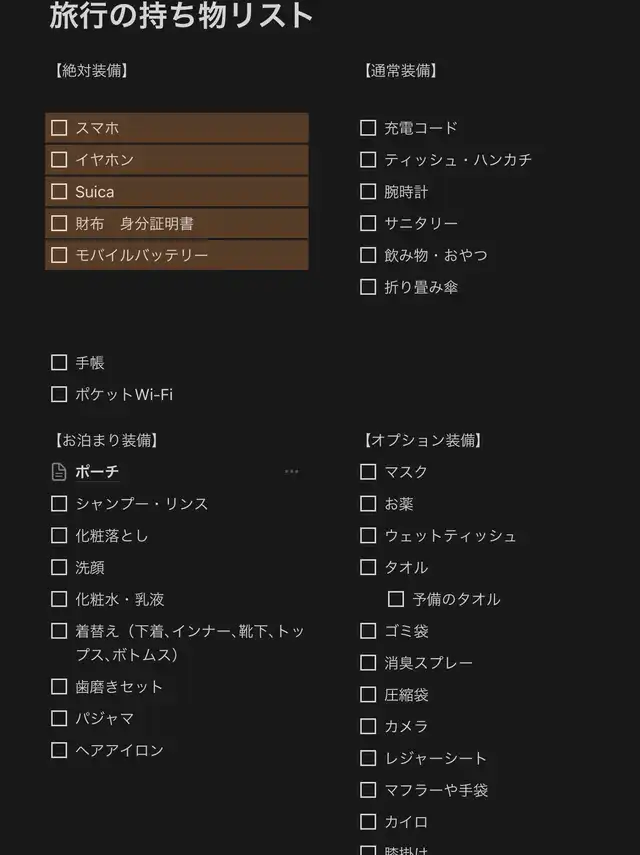Check off モバイルバッテリー item
Image resolution: width=640 pixels, height=855 pixels.
59,255
